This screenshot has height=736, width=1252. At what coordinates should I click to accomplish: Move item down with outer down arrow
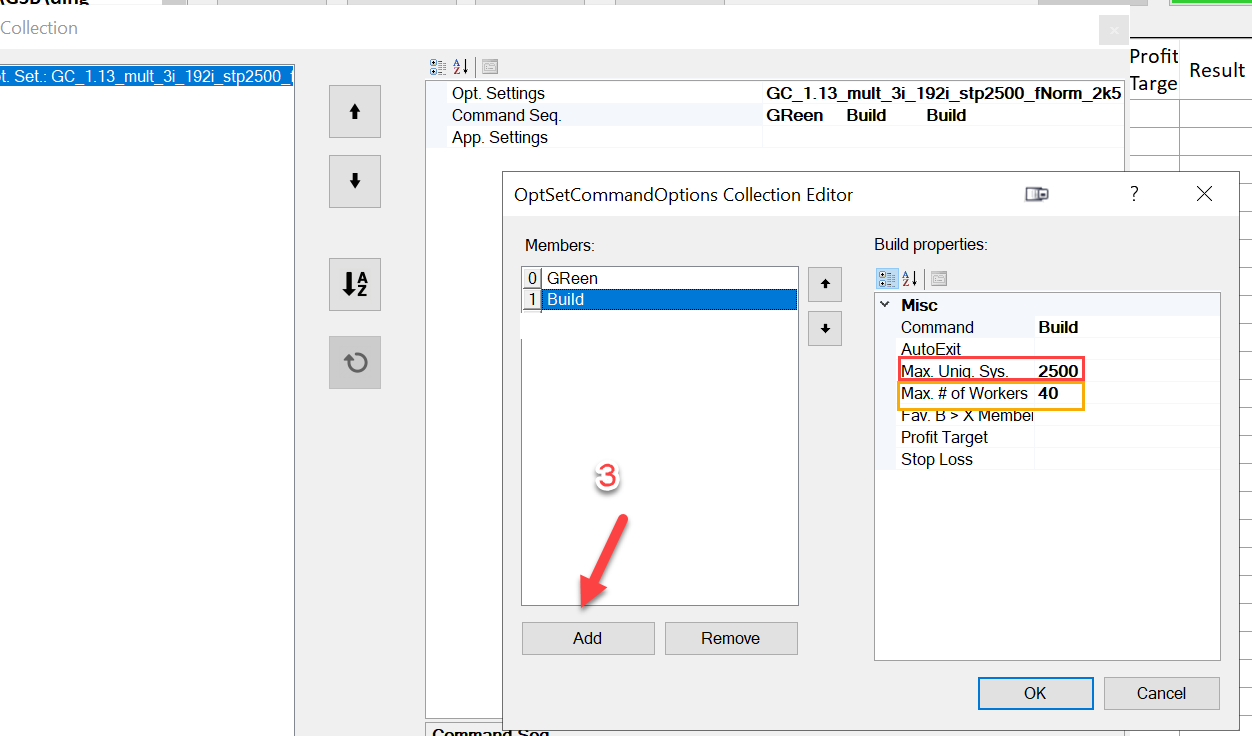pos(355,181)
